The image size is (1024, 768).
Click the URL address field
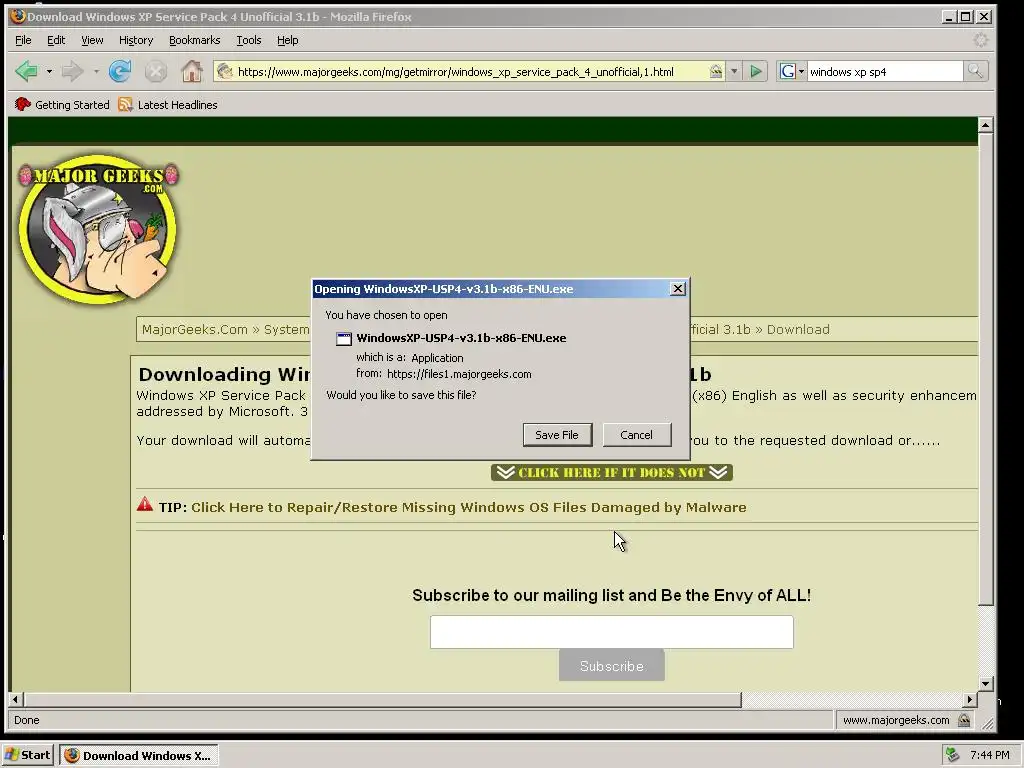(470, 72)
